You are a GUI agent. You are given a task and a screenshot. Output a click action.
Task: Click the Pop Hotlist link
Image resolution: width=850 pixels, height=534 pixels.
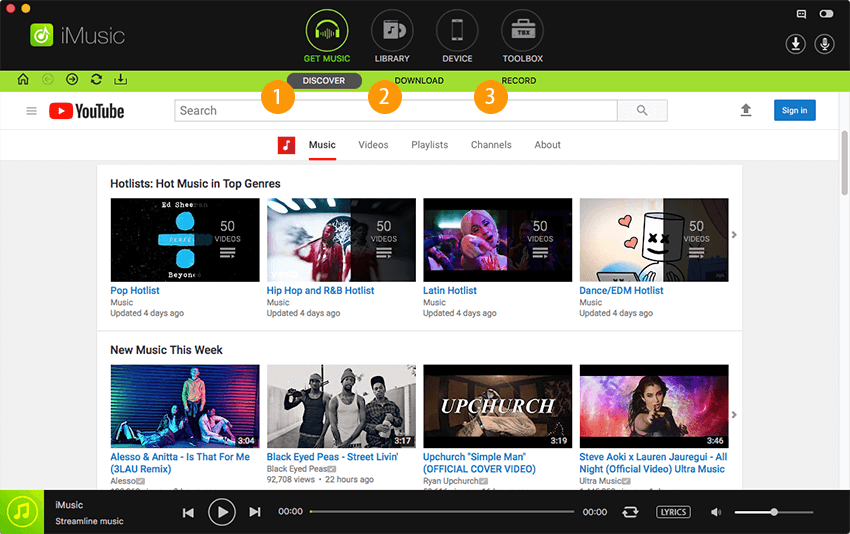(x=135, y=291)
